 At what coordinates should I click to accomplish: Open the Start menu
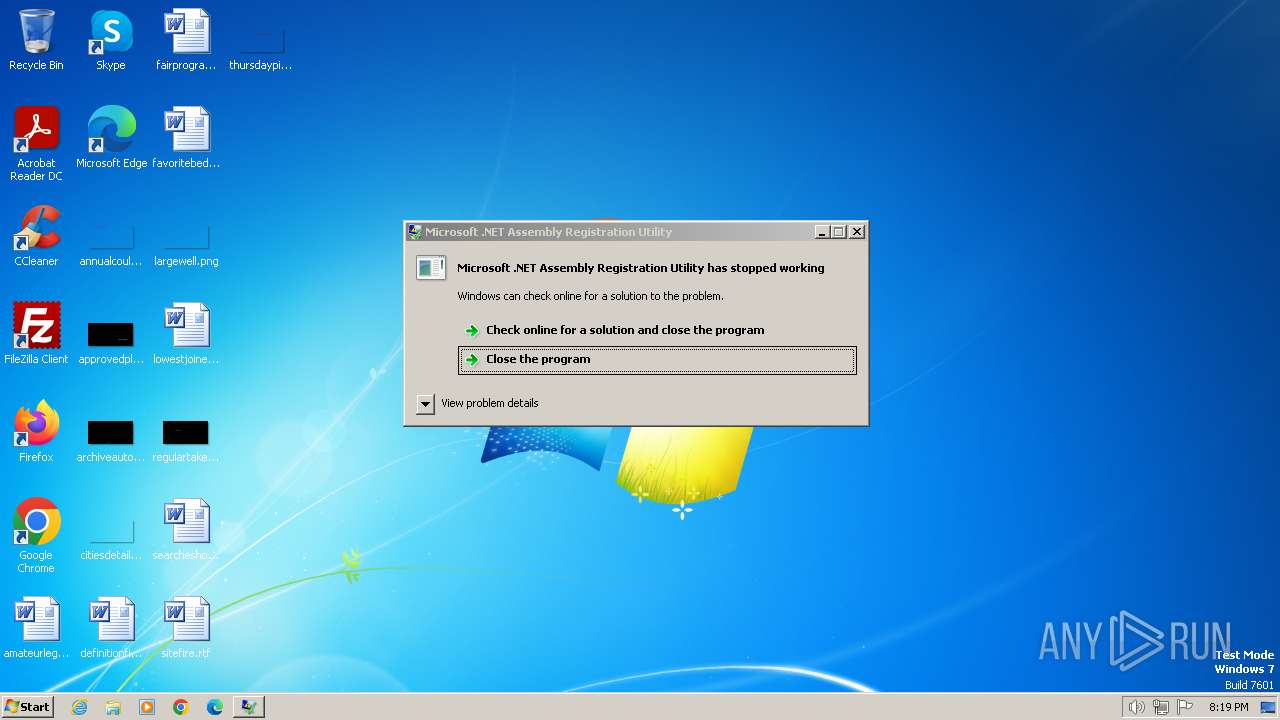(x=28, y=707)
